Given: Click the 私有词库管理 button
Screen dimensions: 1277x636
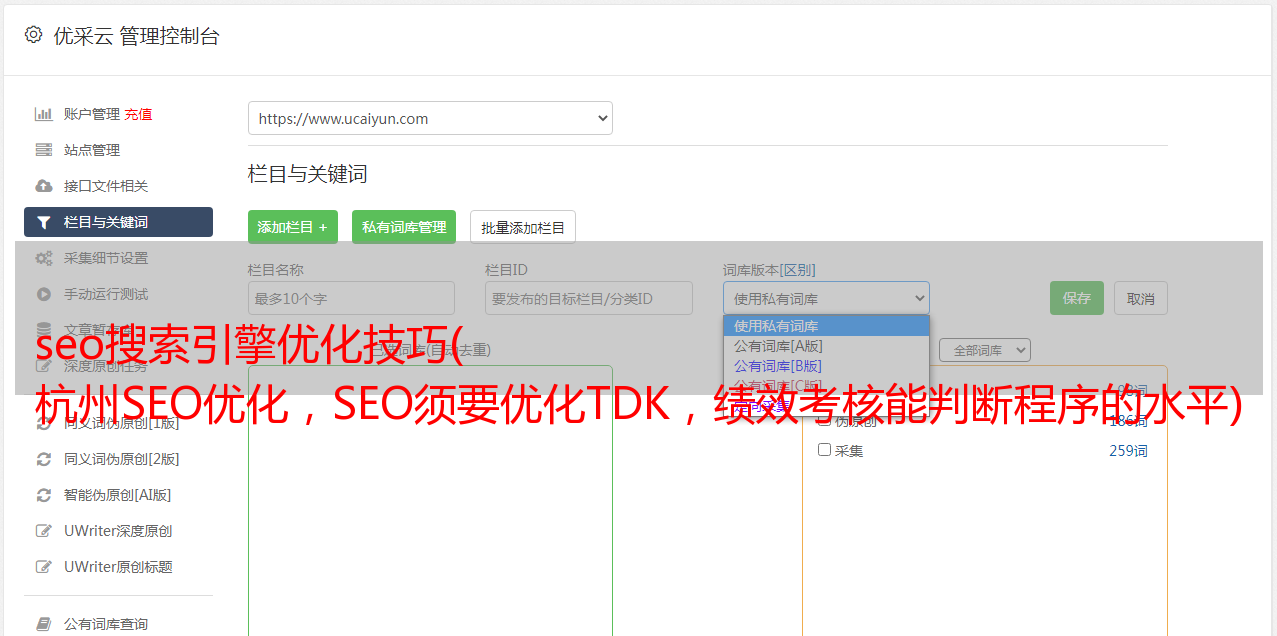Looking at the screenshot, I should coord(404,227).
